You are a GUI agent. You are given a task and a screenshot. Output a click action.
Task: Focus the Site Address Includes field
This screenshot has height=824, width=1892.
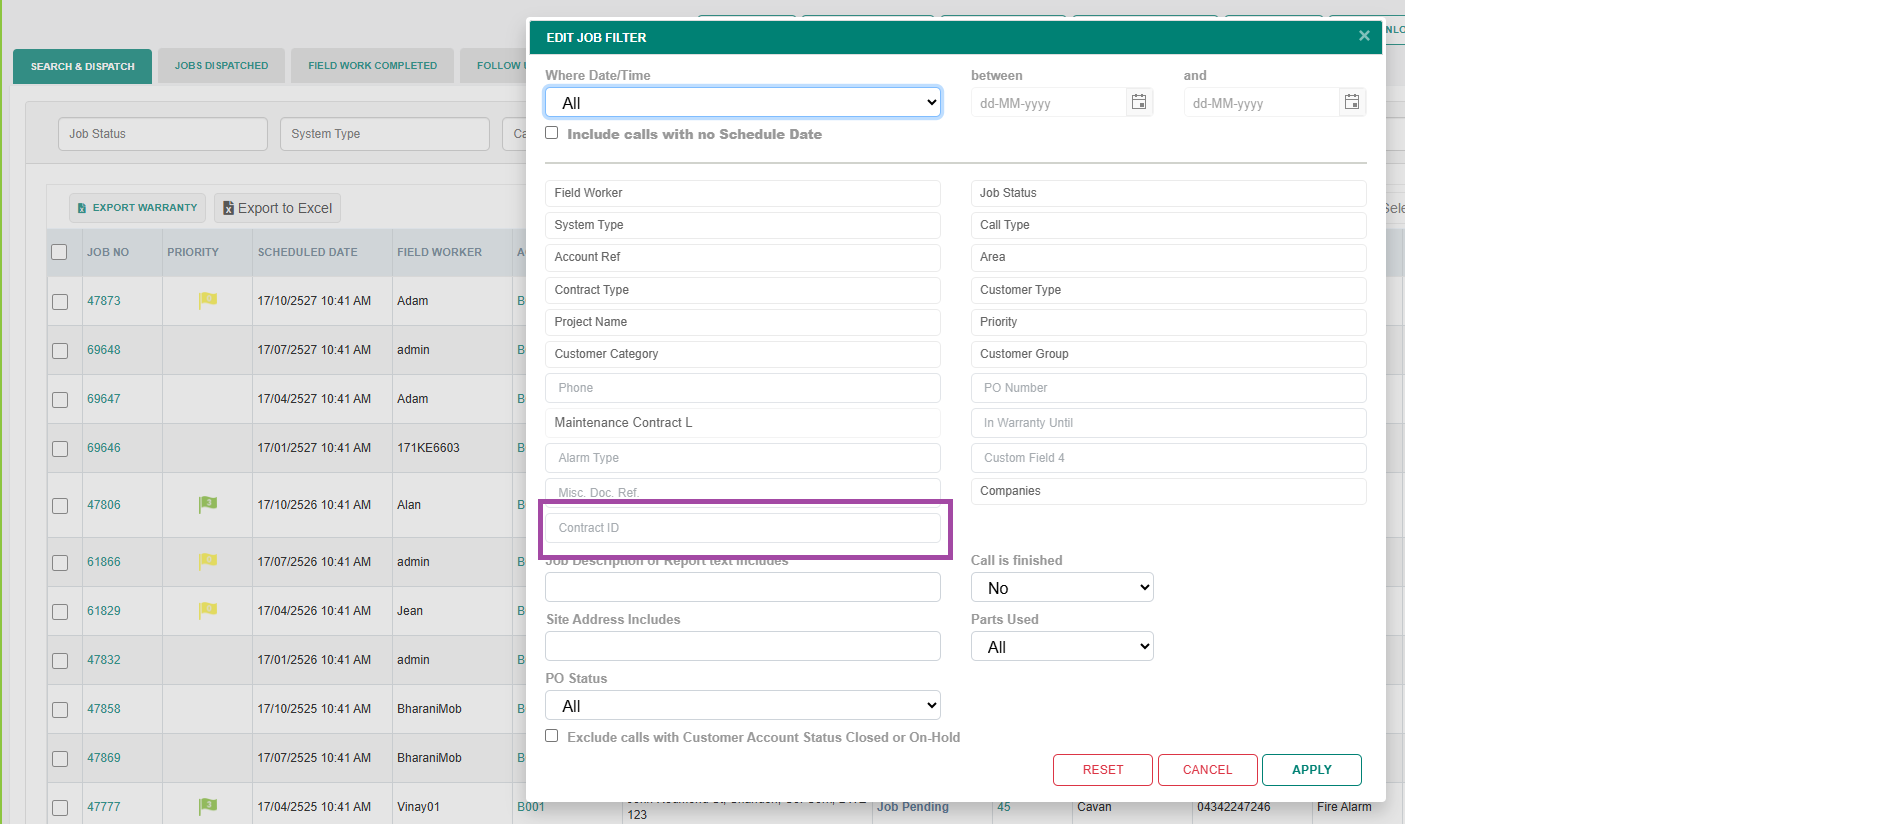[743, 646]
